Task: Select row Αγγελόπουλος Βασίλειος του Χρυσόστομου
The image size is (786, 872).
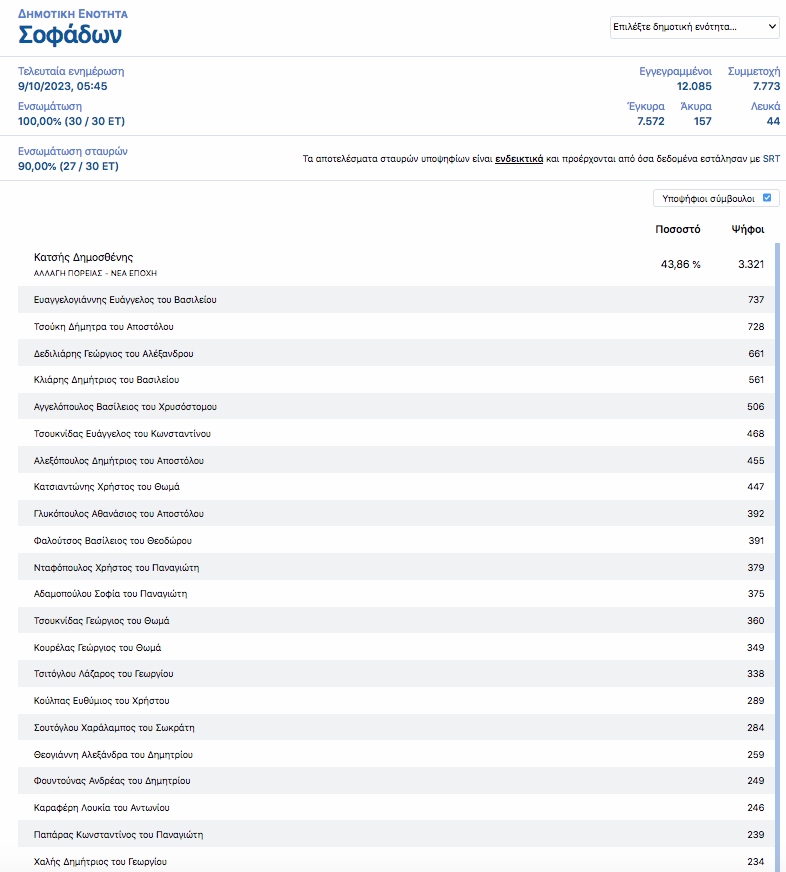Action: tap(125, 407)
